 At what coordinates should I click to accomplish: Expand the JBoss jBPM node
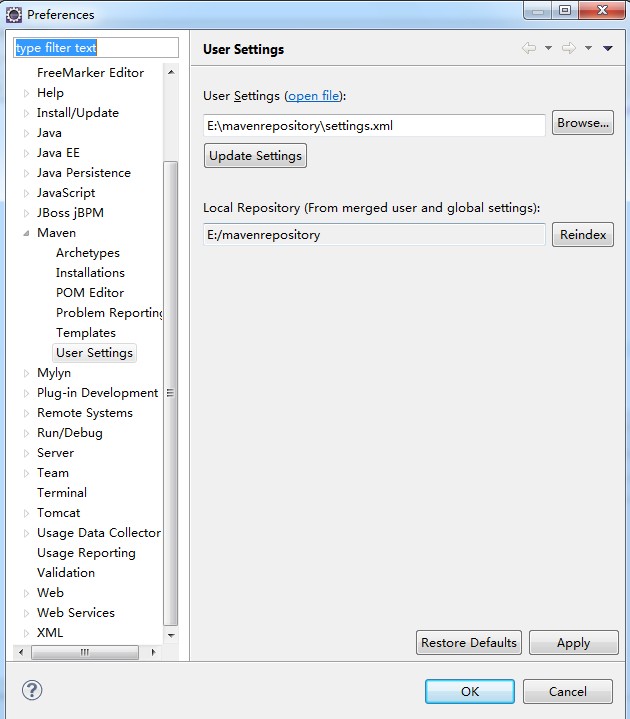point(27,213)
